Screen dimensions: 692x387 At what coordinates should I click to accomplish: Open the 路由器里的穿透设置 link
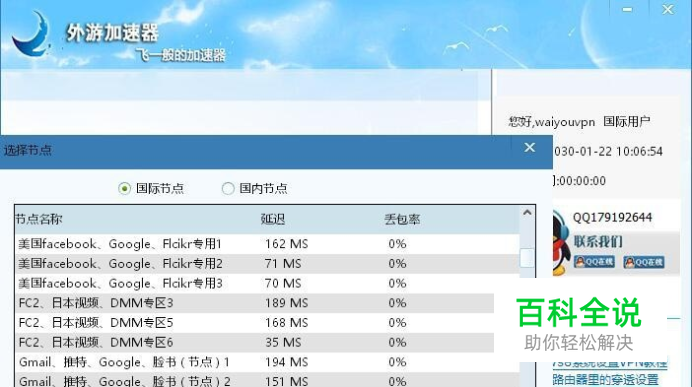pyautogui.click(x=605, y=379)
